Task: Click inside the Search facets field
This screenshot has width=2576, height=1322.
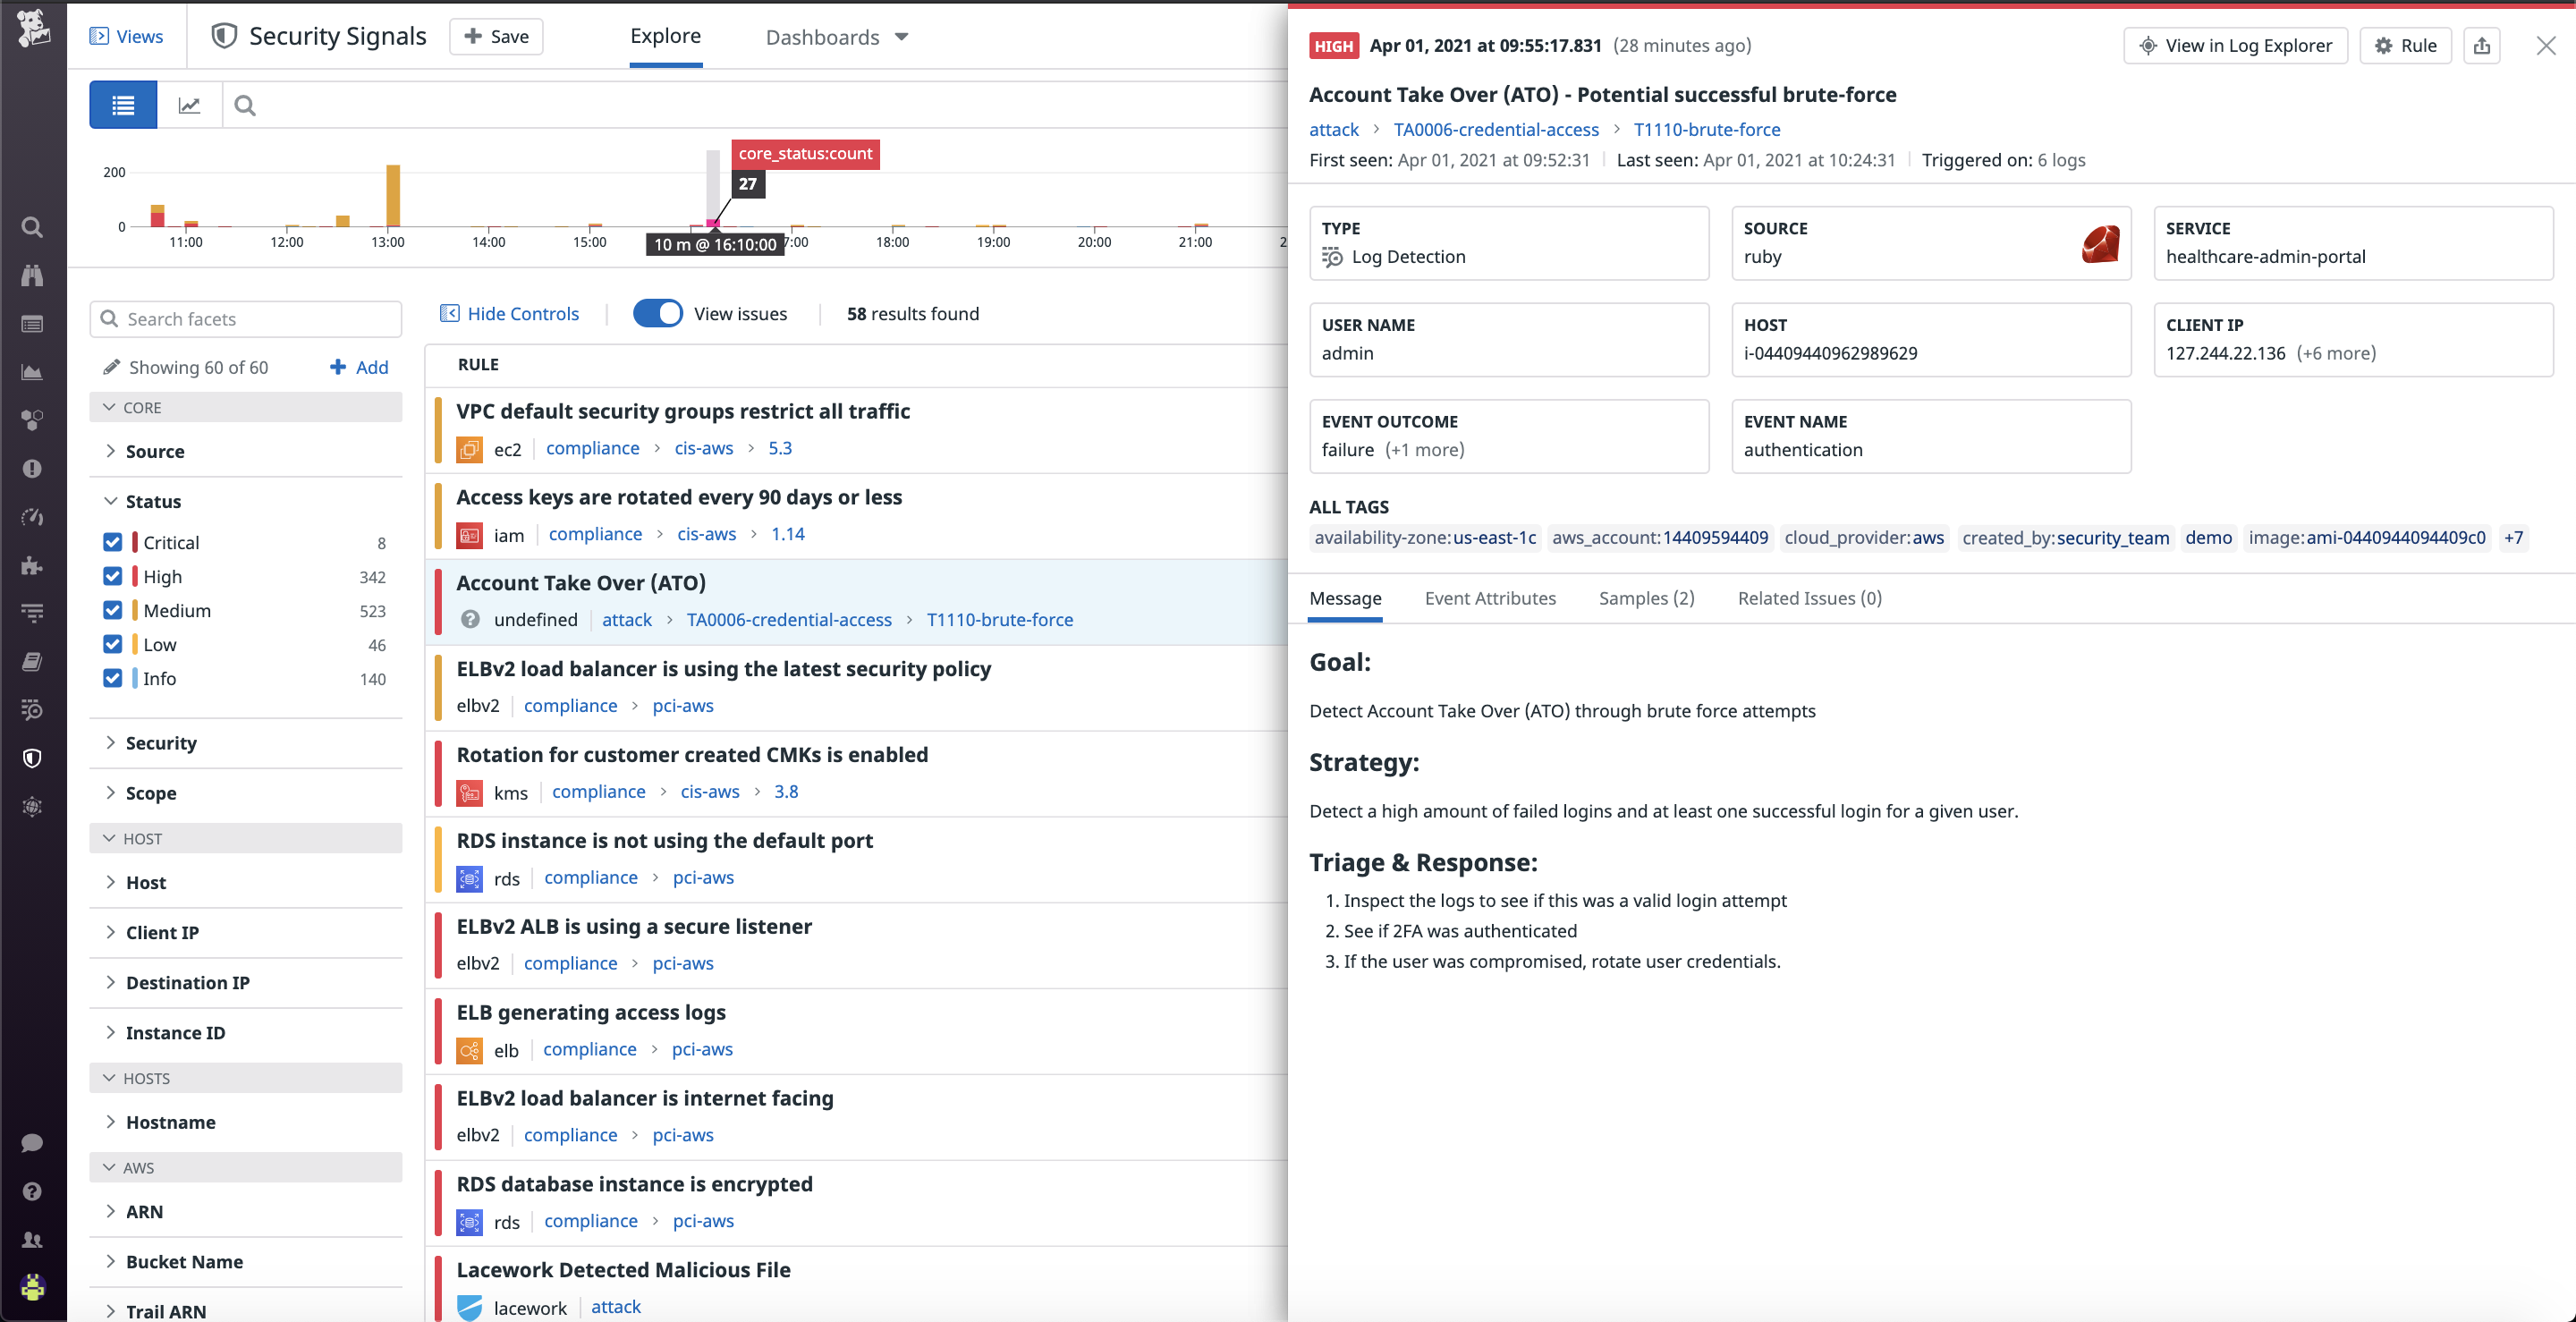Action: (x=245, y=318)
